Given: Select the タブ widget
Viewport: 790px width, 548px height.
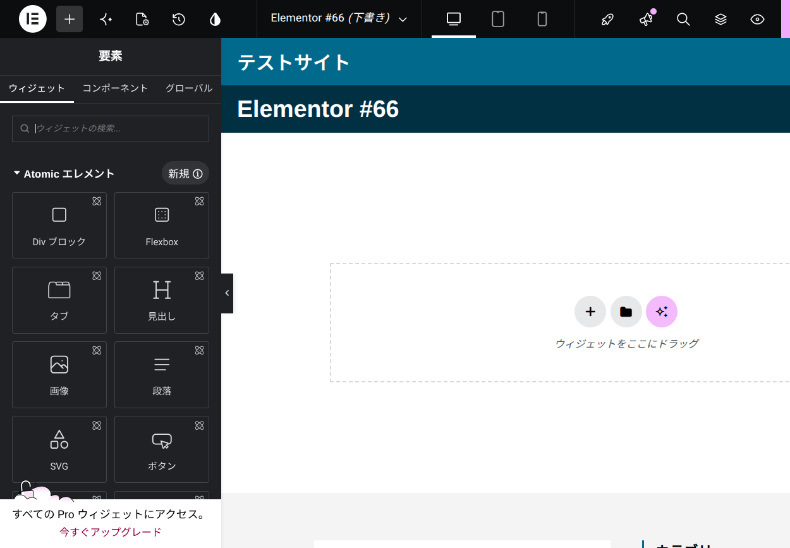Looking at the screenshot, I should 59,300.
